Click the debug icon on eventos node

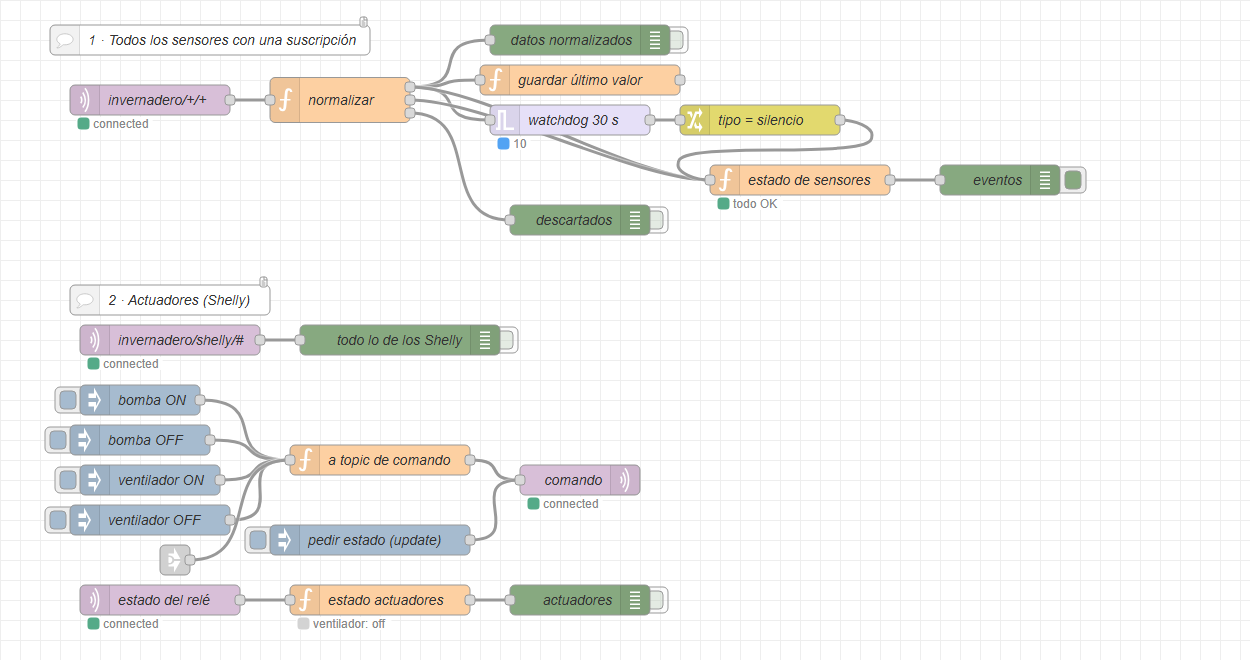point(1045,180)
